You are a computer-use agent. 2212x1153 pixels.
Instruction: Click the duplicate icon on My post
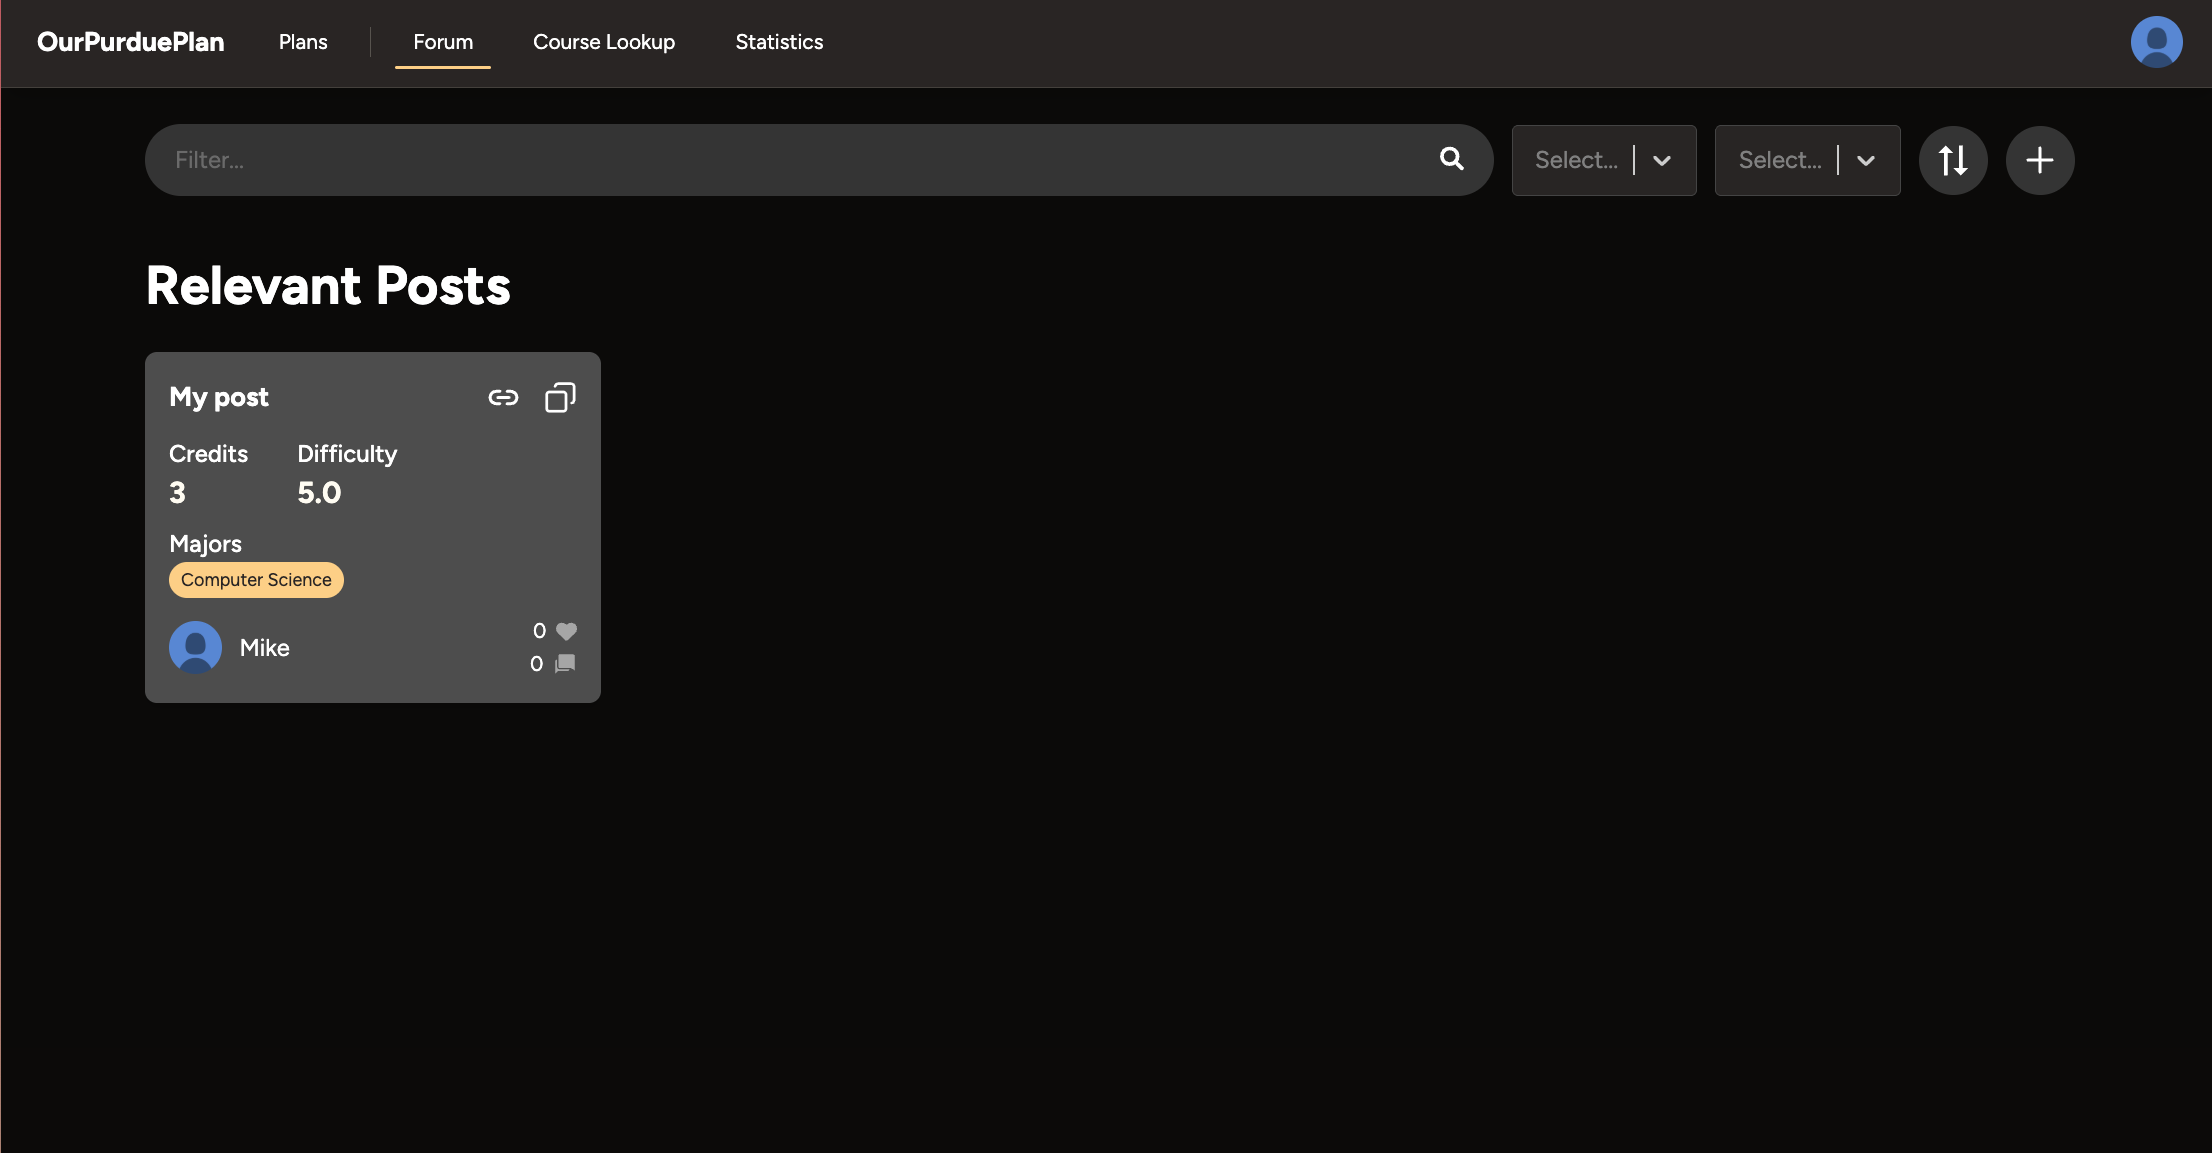[x=560, y=398]
